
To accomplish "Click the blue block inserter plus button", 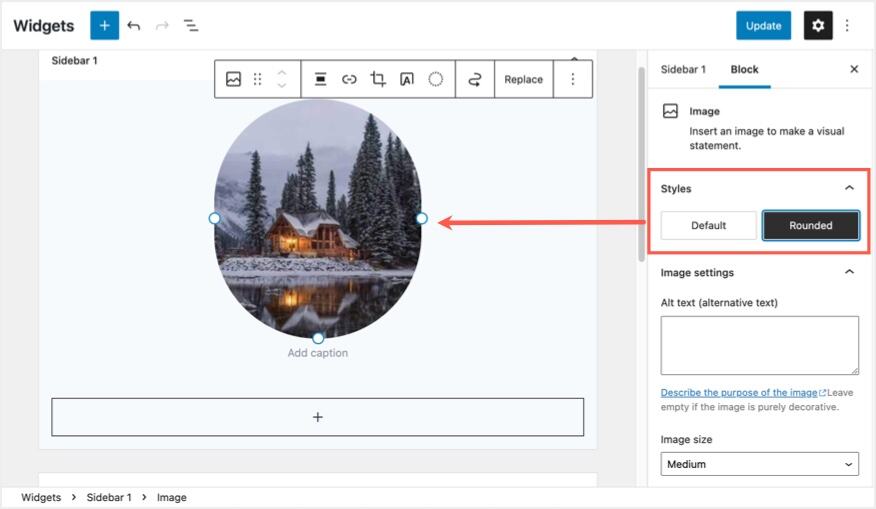I will (104, 26).
